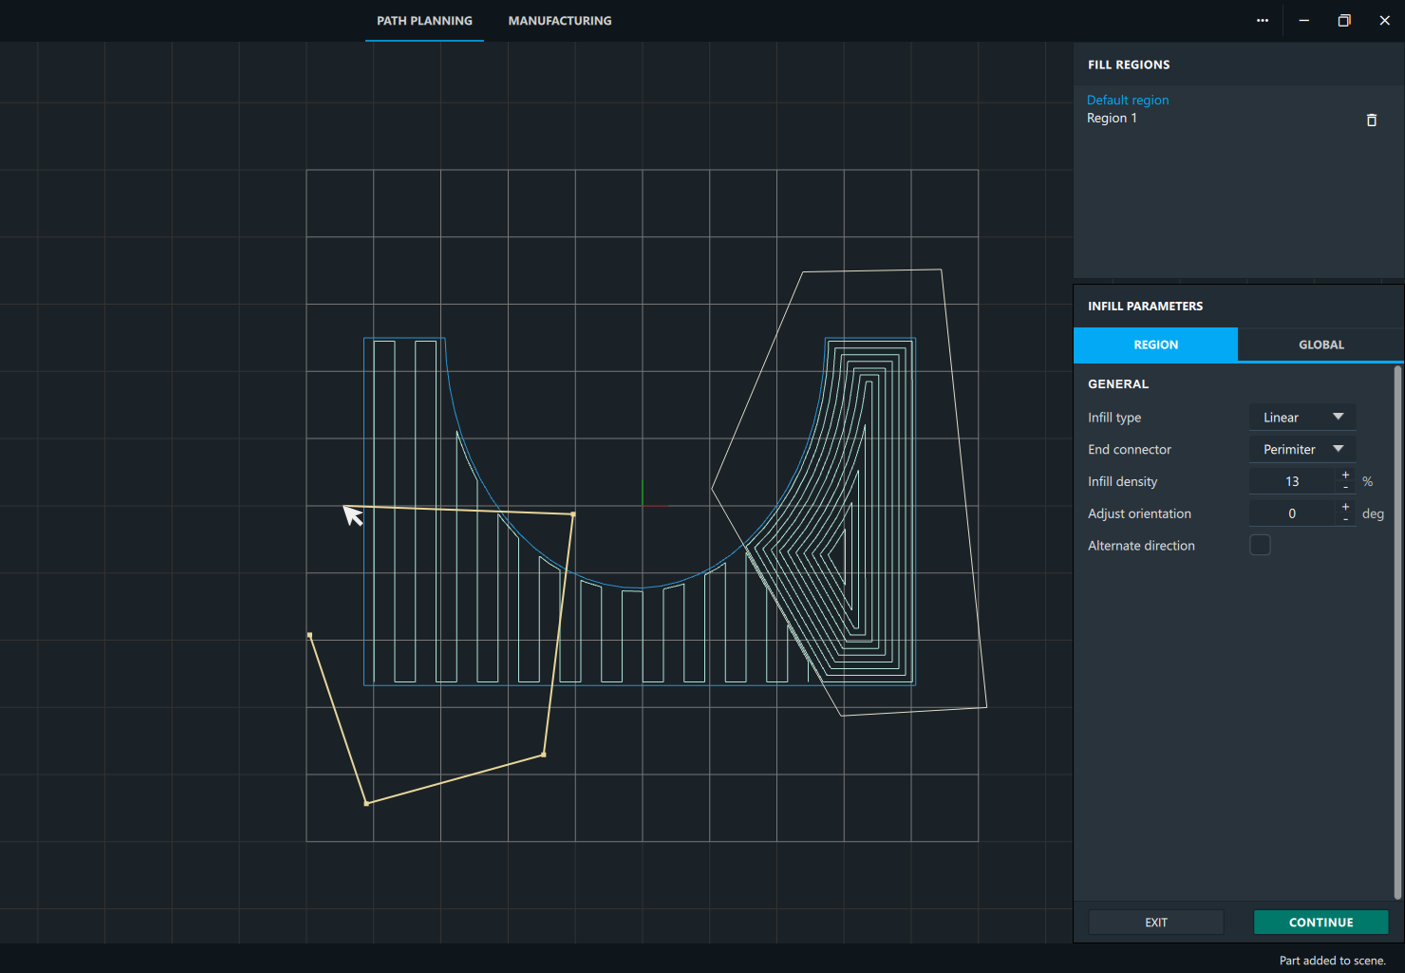Click the Infill density value field
Screen dimensions: 1405x973
coord(1291,481)
